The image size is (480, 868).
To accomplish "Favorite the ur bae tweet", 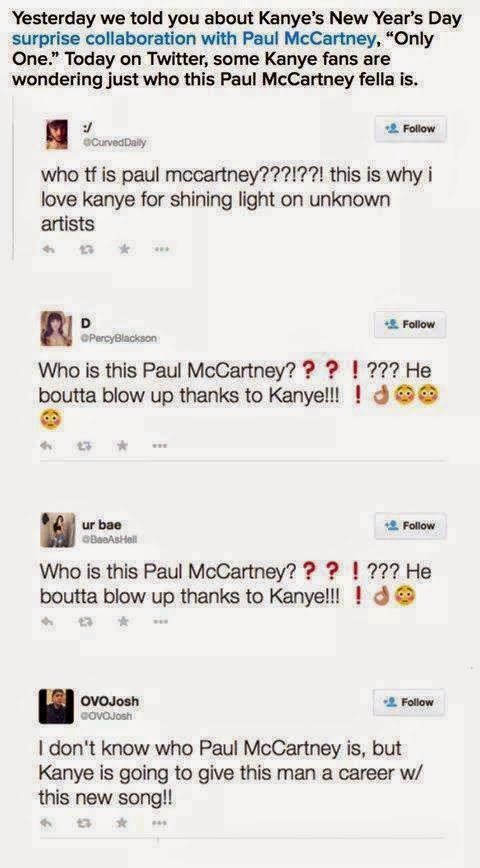I will pos(123,621).
